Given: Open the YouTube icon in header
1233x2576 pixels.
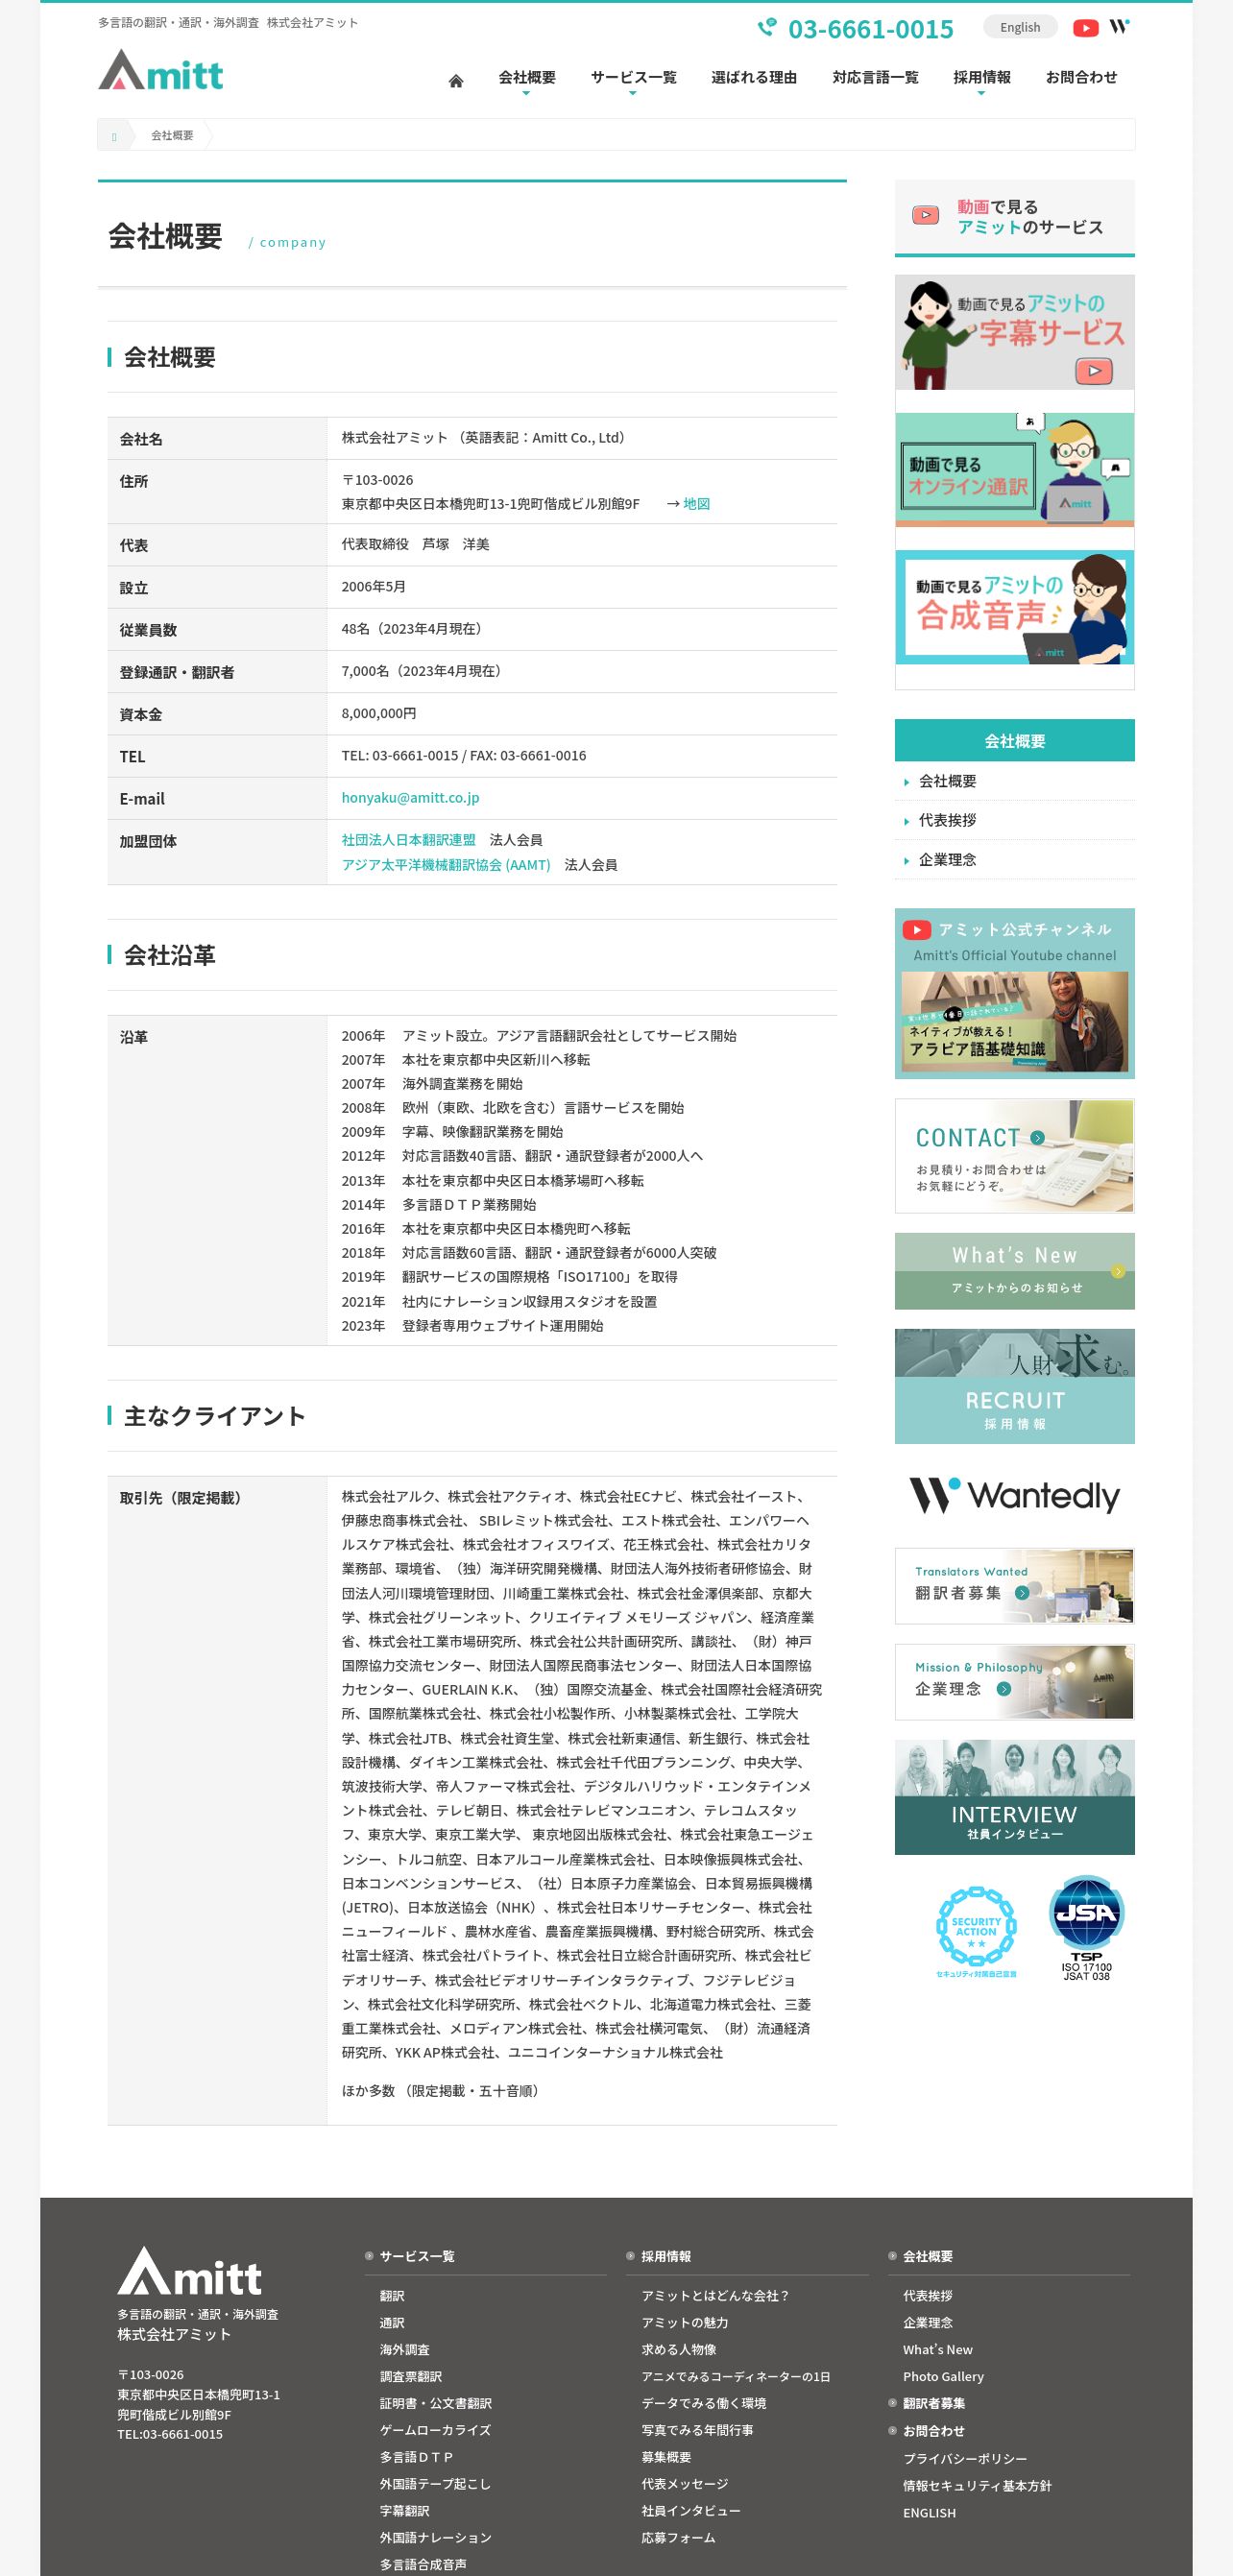Looking at the screenshot, I should (x=1085, y=28).
